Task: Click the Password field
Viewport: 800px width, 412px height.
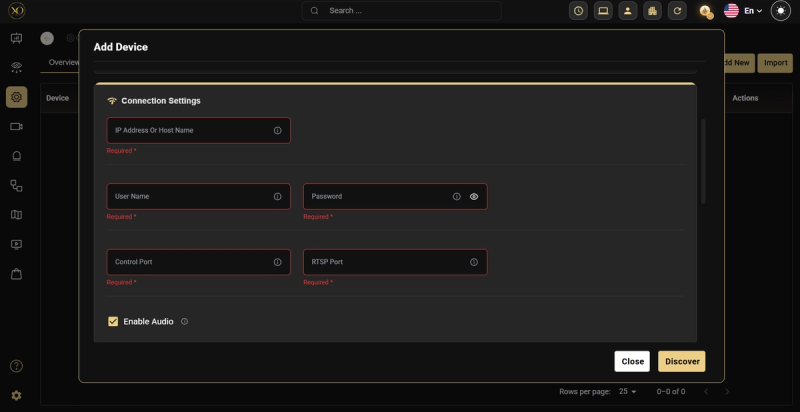Action: (395, 196)
